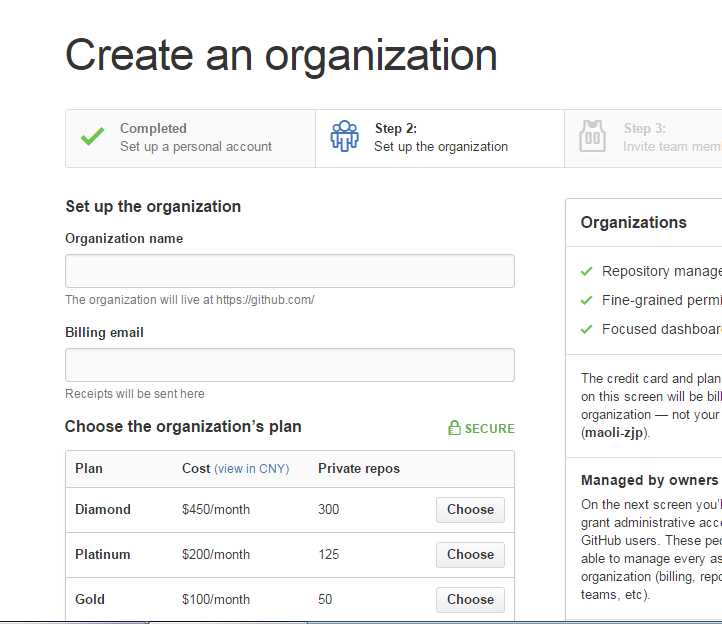
Task: Click the $100/month cost cell
Action: (x=216, y=599)
